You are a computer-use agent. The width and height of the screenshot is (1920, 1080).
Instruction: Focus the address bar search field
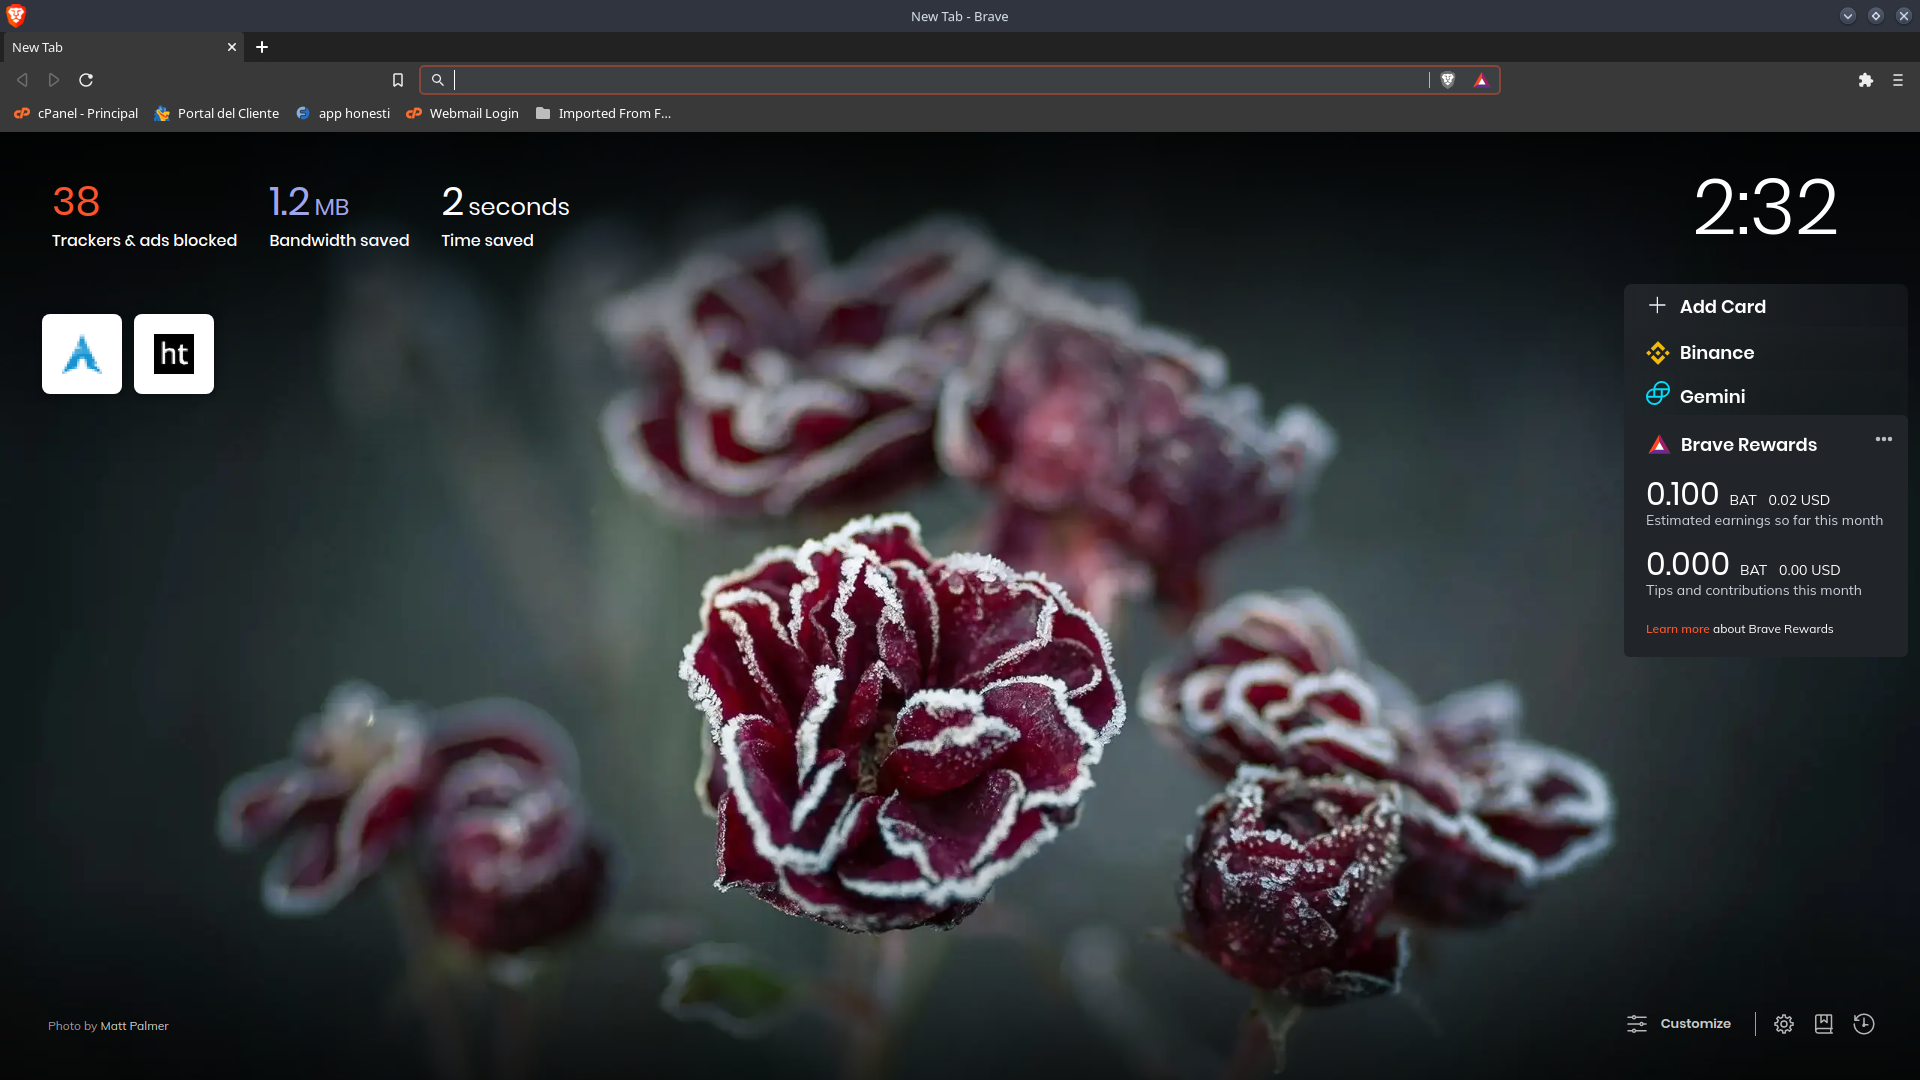[940, 80]
